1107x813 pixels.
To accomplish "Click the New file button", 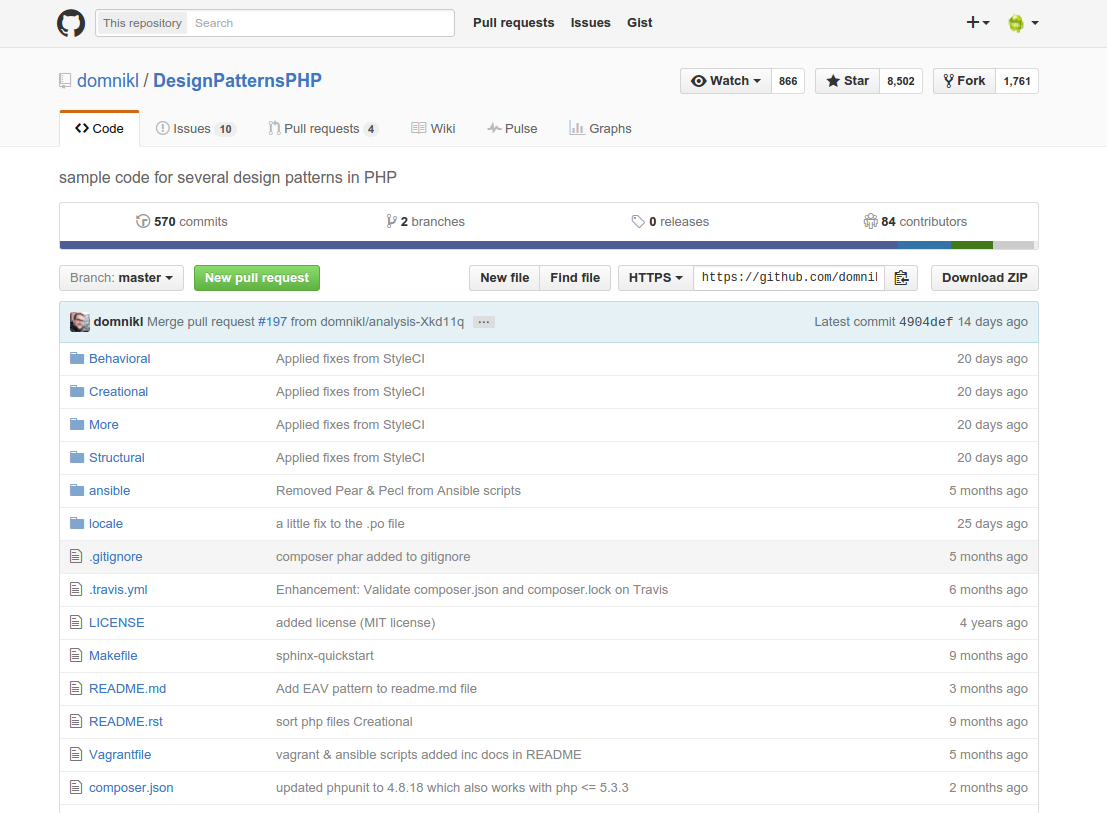I will pyautogui.click(x=505, y=278).
